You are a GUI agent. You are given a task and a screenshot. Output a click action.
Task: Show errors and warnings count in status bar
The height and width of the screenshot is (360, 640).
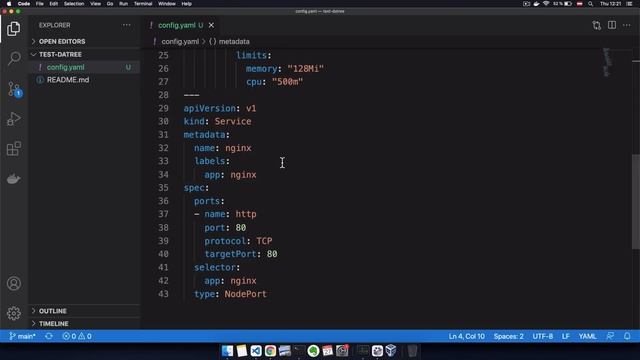click(x=77, y=336)
